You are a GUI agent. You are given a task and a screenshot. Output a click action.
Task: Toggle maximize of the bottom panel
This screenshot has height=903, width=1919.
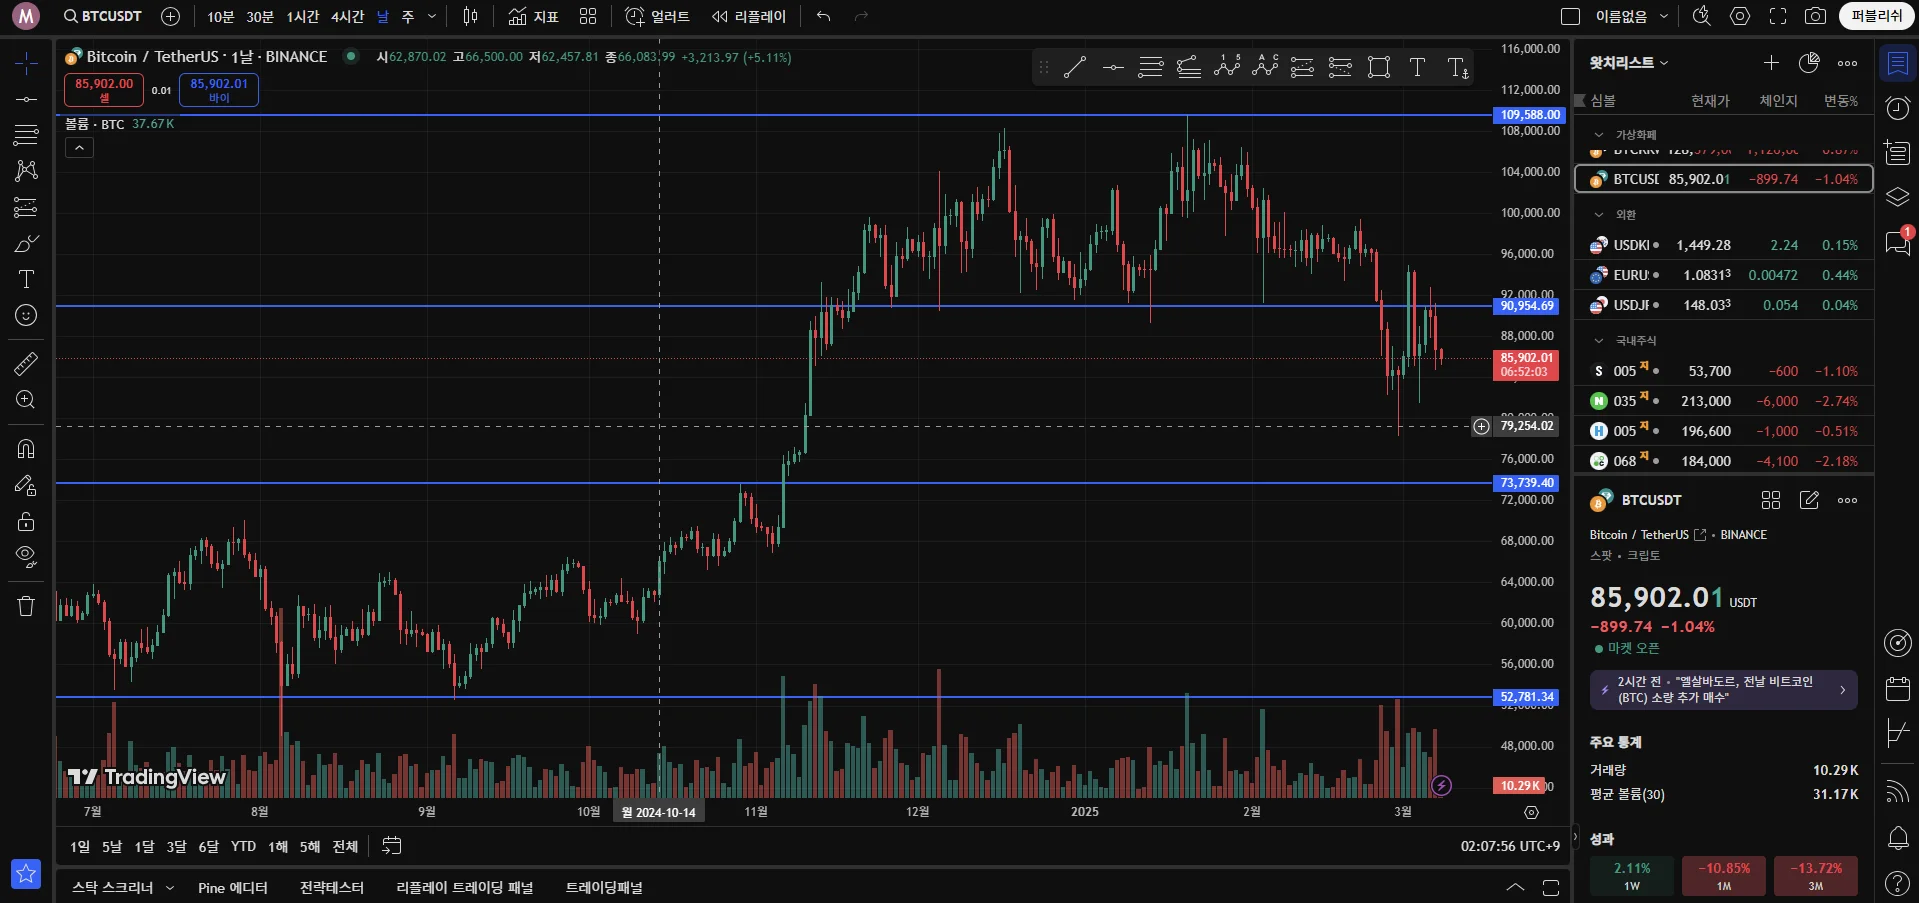click(1551, 887)
